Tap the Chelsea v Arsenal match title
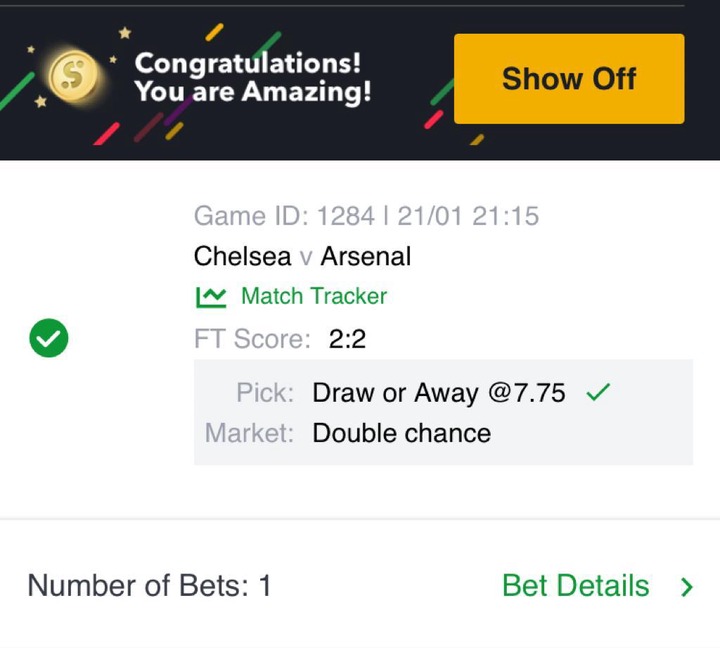This screenshot has width=720, height=648. [x=302, y=257]
